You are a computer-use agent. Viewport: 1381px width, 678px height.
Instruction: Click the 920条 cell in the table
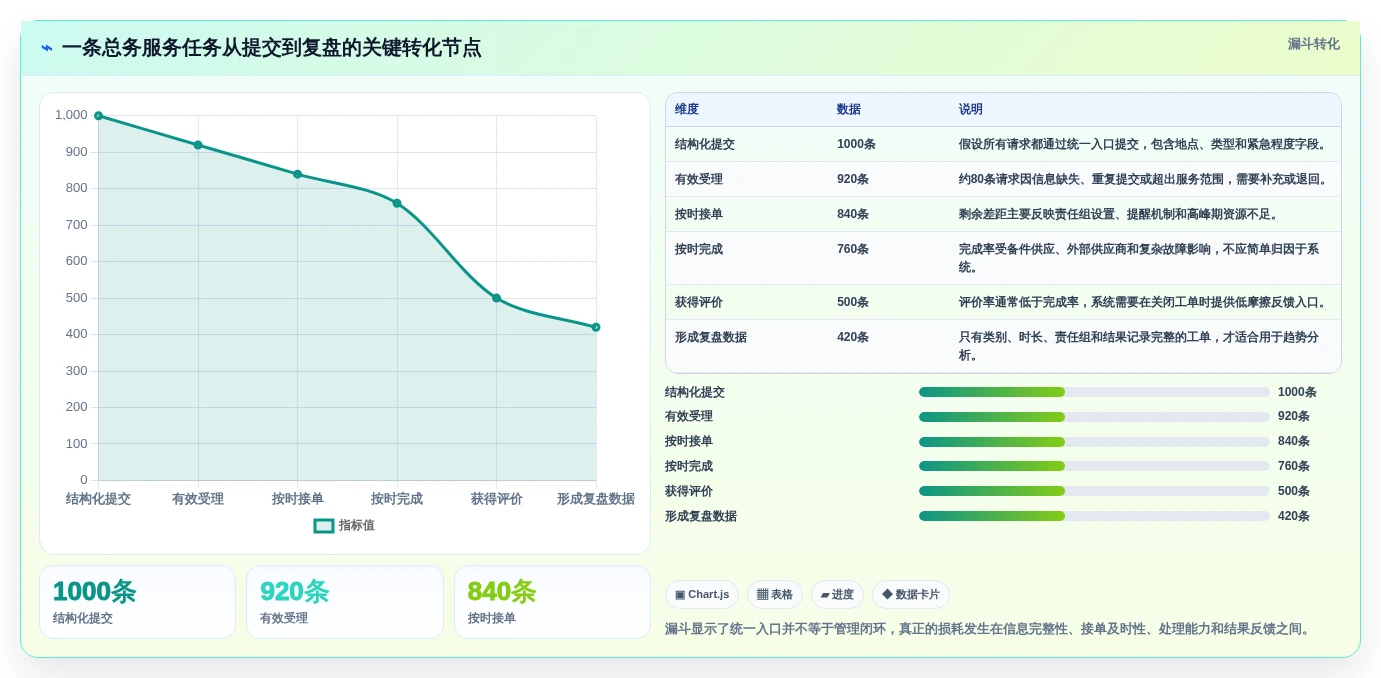pyautogui.click(x=853, y=179)
